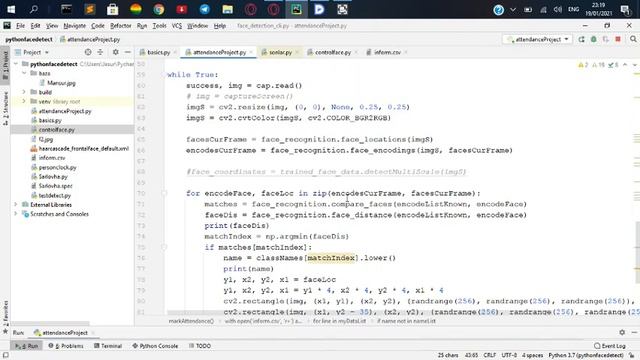Switch to the inform.csv tab
The image size is (640, 360).
pos(387,52)
